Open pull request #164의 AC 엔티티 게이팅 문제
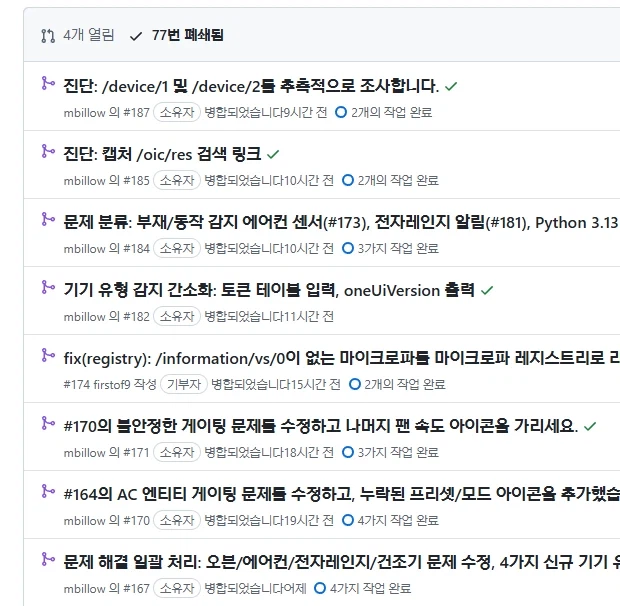This screenshot has width=620, height=606. (342, 494)
